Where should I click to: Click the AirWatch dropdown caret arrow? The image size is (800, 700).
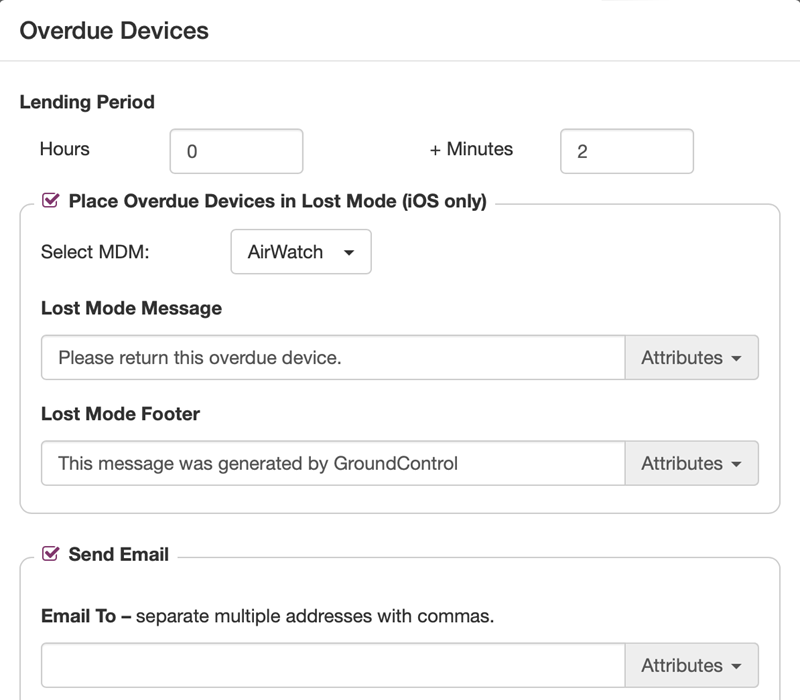coord(349,253)
